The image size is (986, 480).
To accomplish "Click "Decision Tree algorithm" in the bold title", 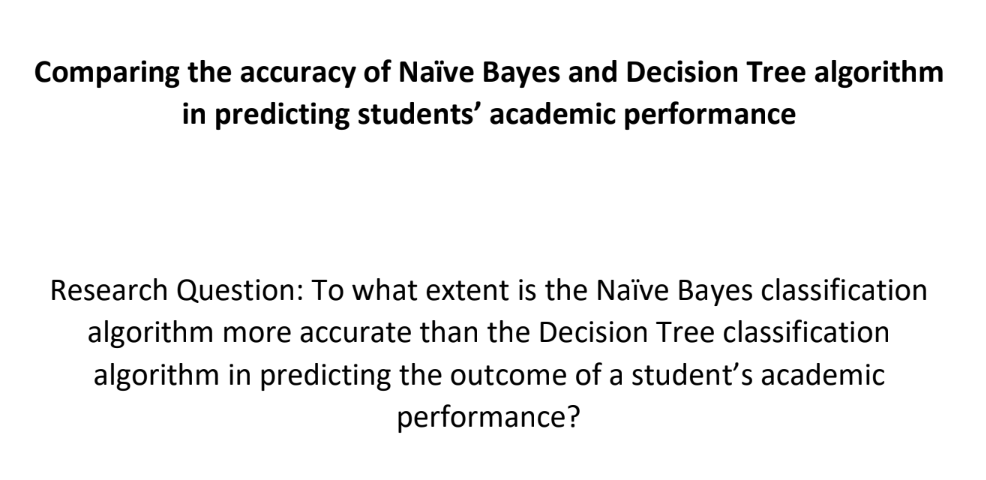I will point(784,73).
